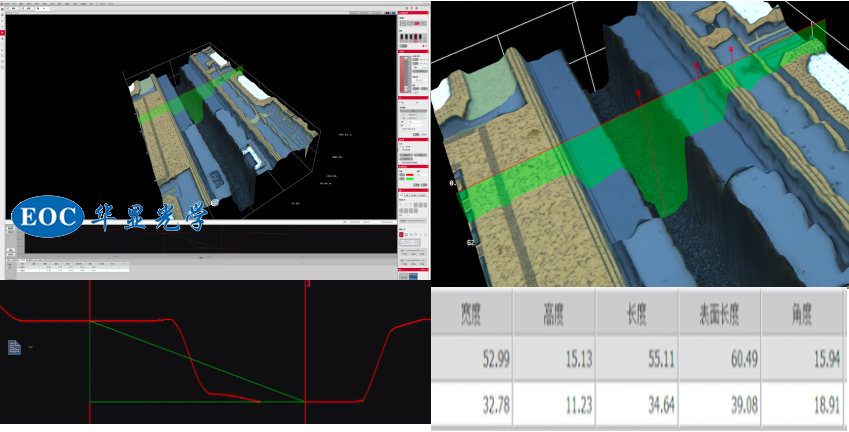Select the red highlighted tool in left toolbar
This screenshot has width=849, height=432.
click(x=3, y=32)
